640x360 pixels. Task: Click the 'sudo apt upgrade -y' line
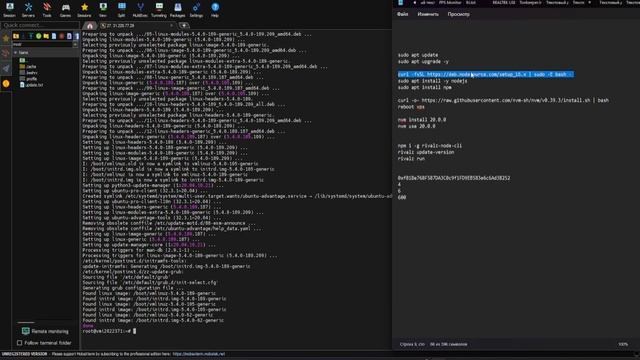[423, 61]
